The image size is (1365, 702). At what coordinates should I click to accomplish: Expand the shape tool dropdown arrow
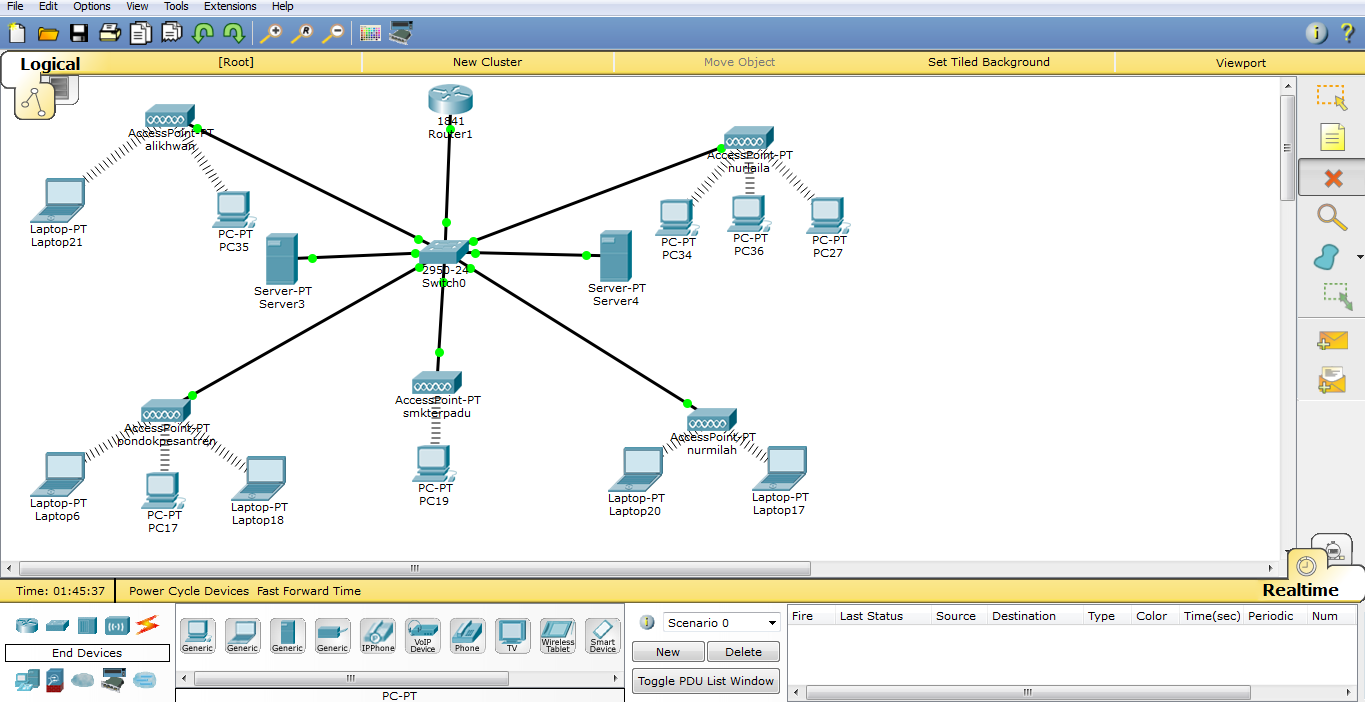click(x=1359, y=258)
